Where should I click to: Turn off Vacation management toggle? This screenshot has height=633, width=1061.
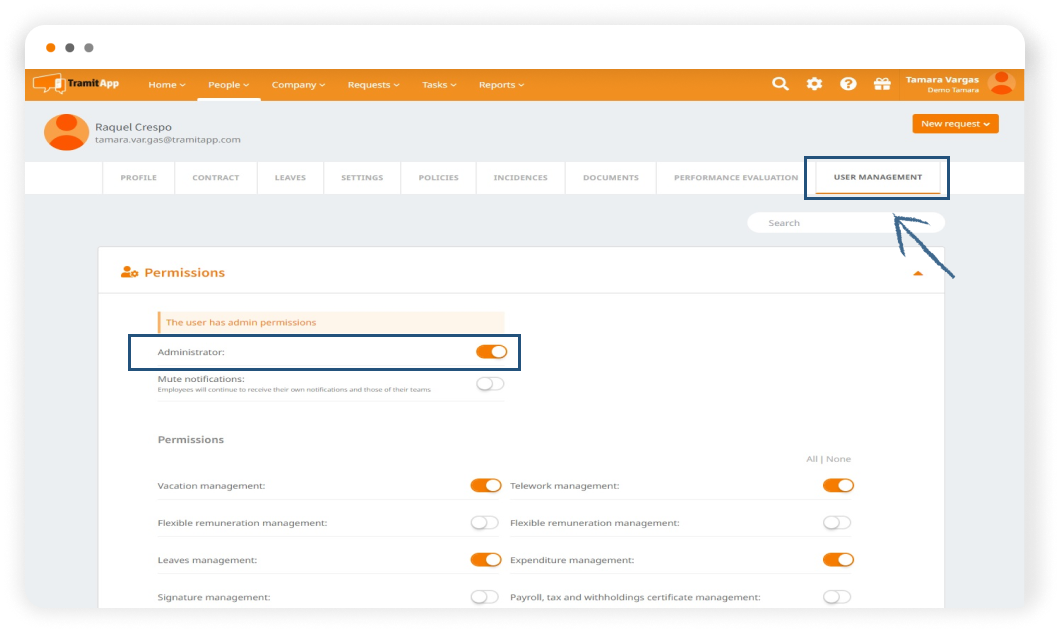pos(486,485)
